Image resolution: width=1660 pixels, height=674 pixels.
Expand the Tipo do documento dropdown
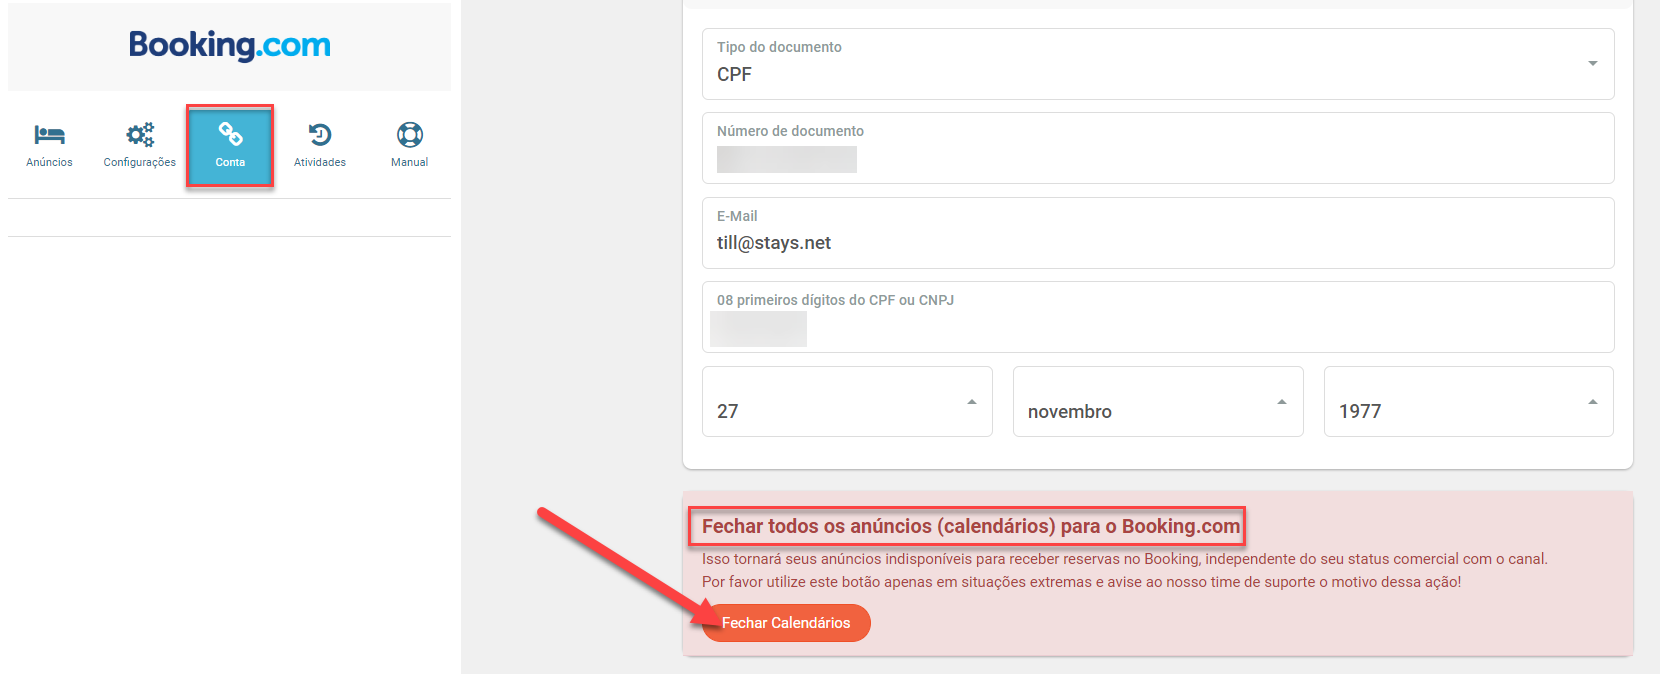pos(1158,64)
